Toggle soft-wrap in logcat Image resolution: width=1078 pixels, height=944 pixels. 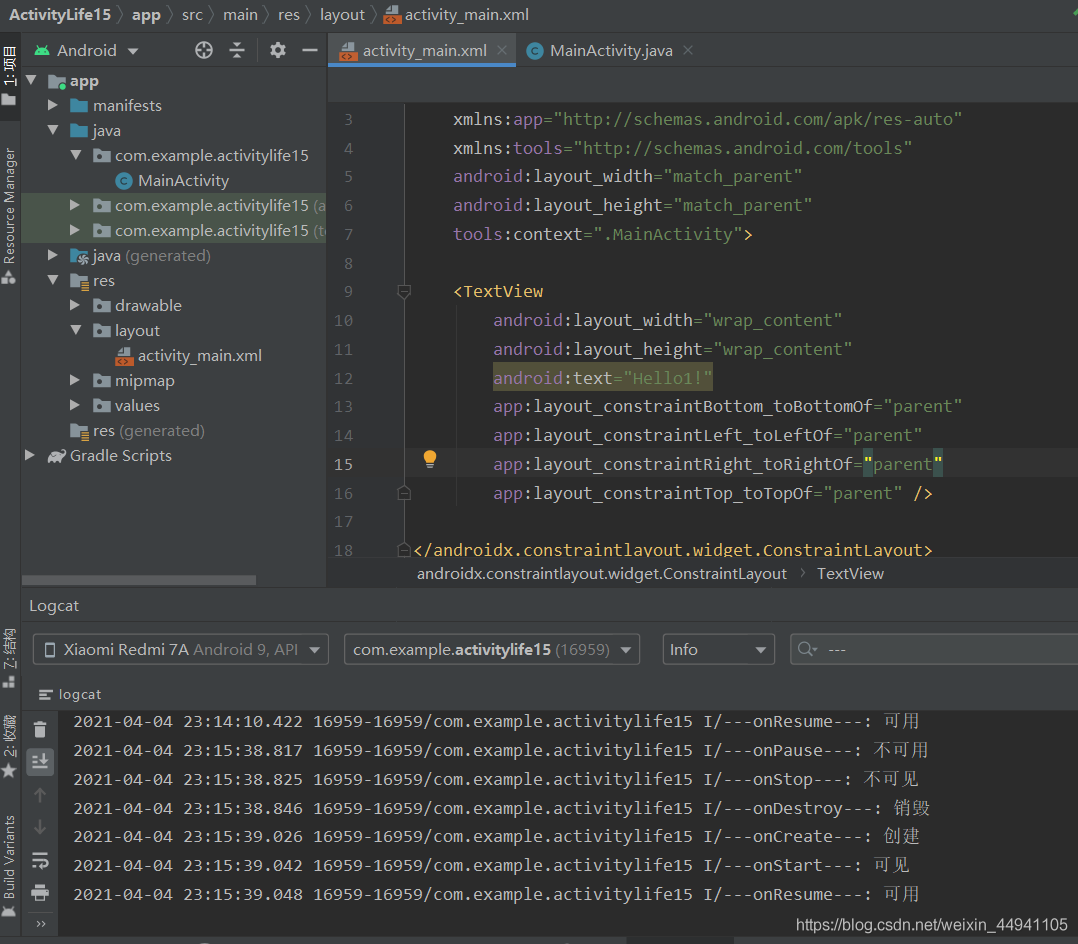40,860
